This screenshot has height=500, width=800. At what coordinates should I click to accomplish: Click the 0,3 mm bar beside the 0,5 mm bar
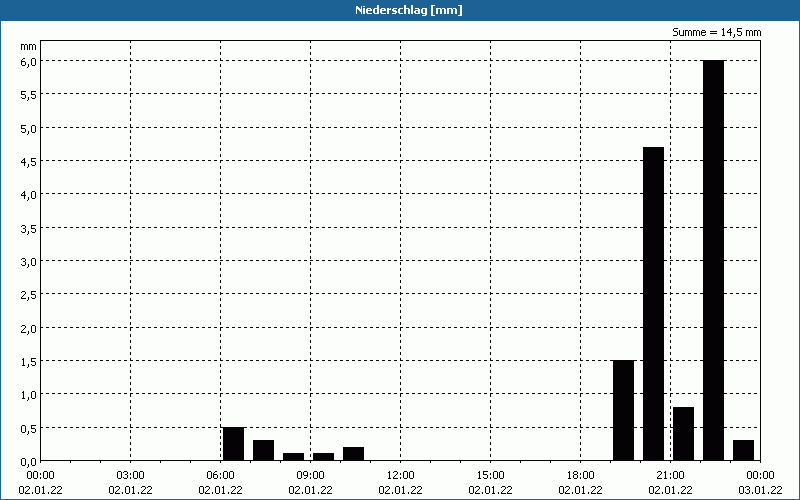coord(263,451)
